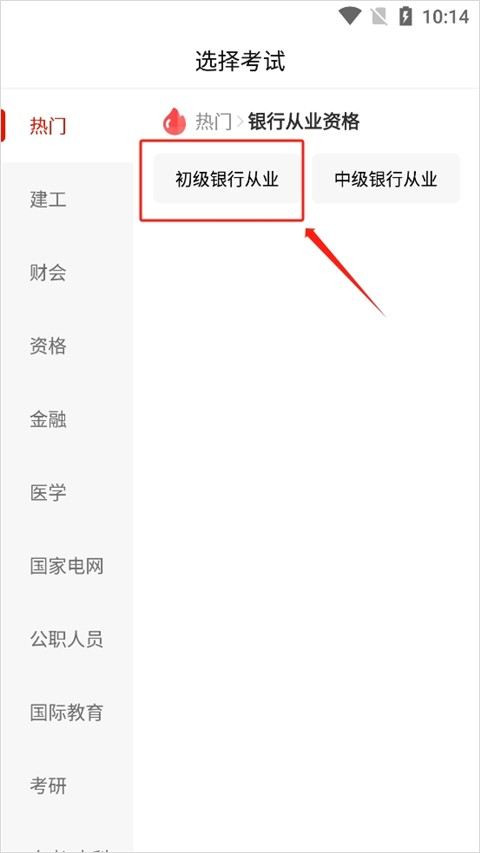Open the 国家电网 category
Viewport: 480px width, 853px height.
(66, 566)
